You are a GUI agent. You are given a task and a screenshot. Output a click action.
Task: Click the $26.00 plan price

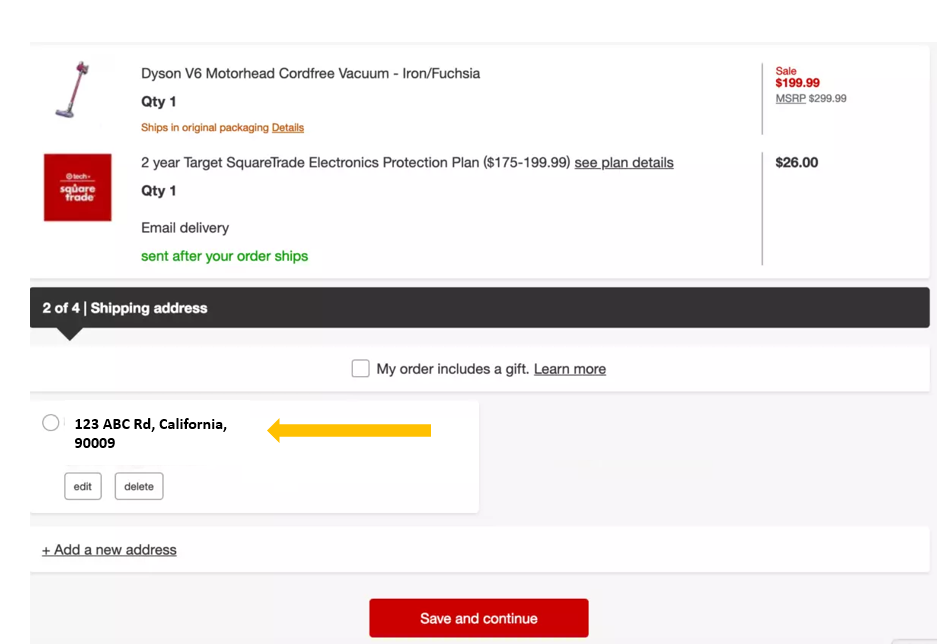tap(797, 162)
